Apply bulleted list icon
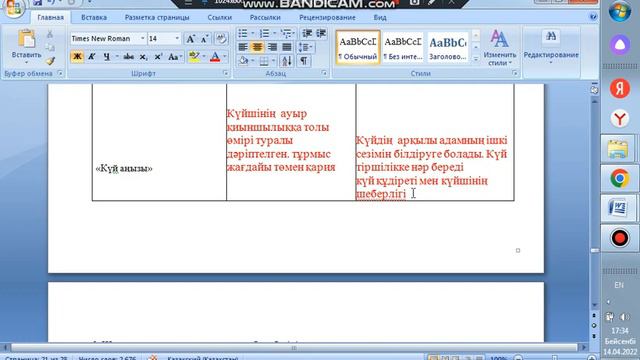 (x=243, y=33)
